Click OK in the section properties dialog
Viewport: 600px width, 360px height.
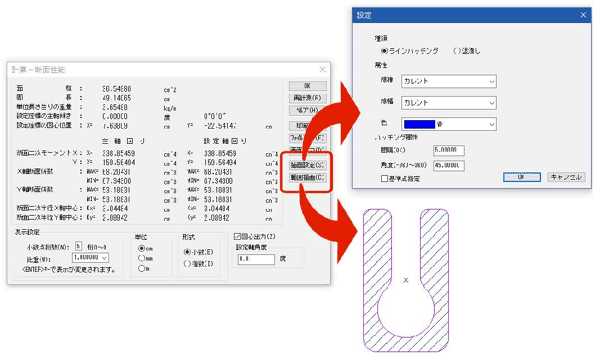[307, 86]
